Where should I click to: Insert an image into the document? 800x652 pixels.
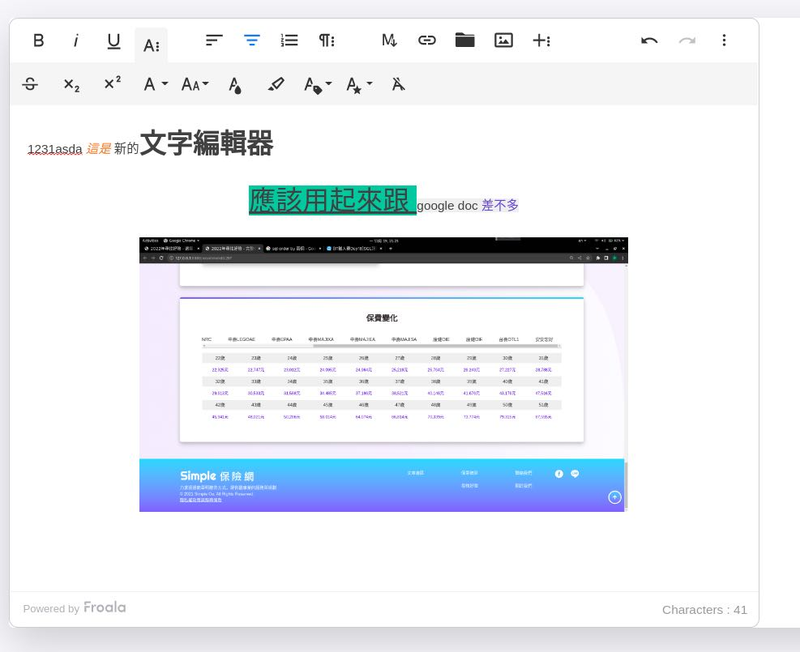point(502,40)
